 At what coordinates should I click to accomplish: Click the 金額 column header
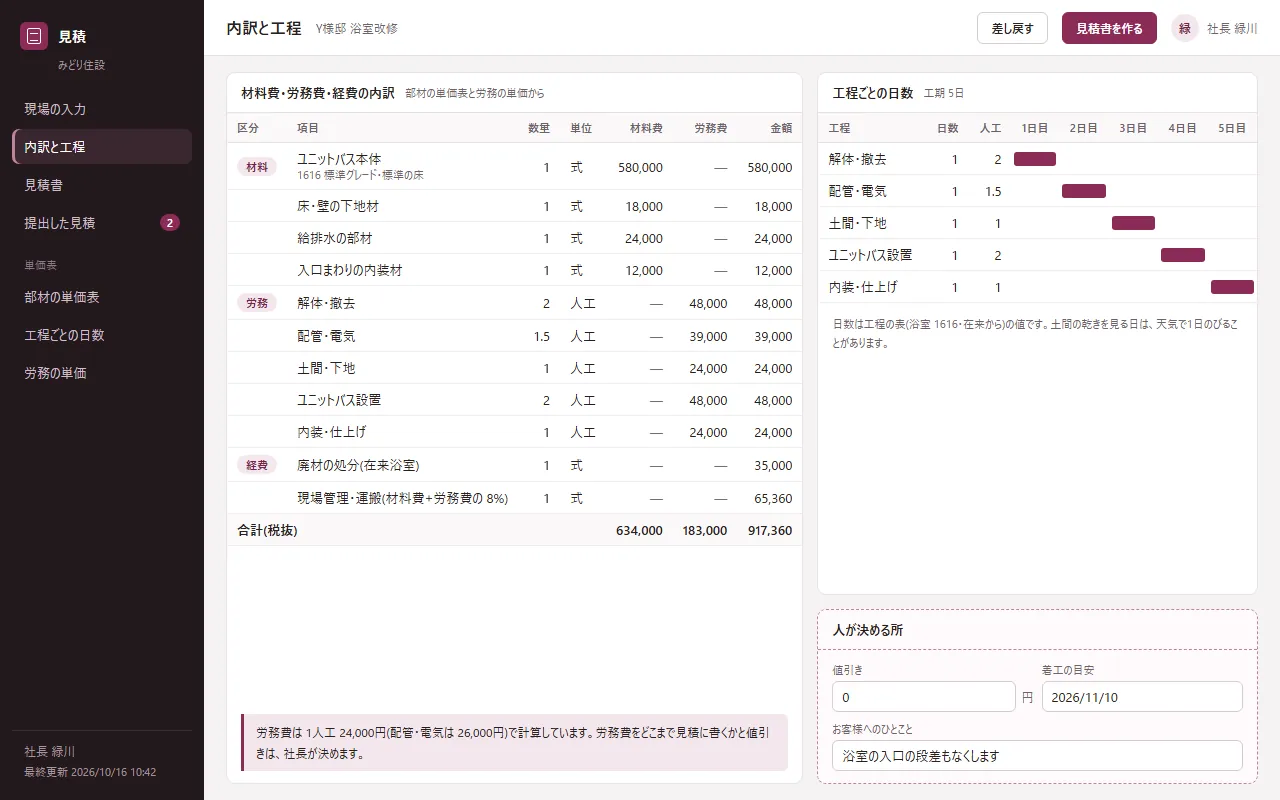[781, 128]
